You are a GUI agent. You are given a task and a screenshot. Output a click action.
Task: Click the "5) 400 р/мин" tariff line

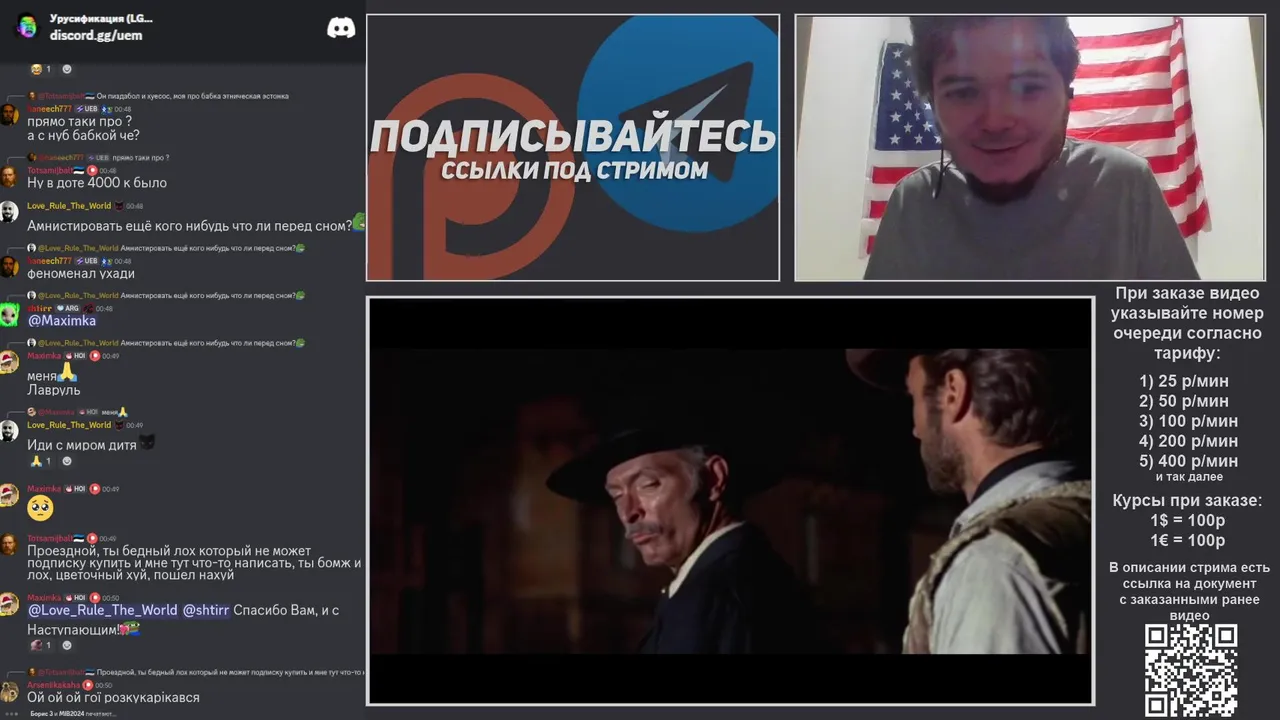1188,461
